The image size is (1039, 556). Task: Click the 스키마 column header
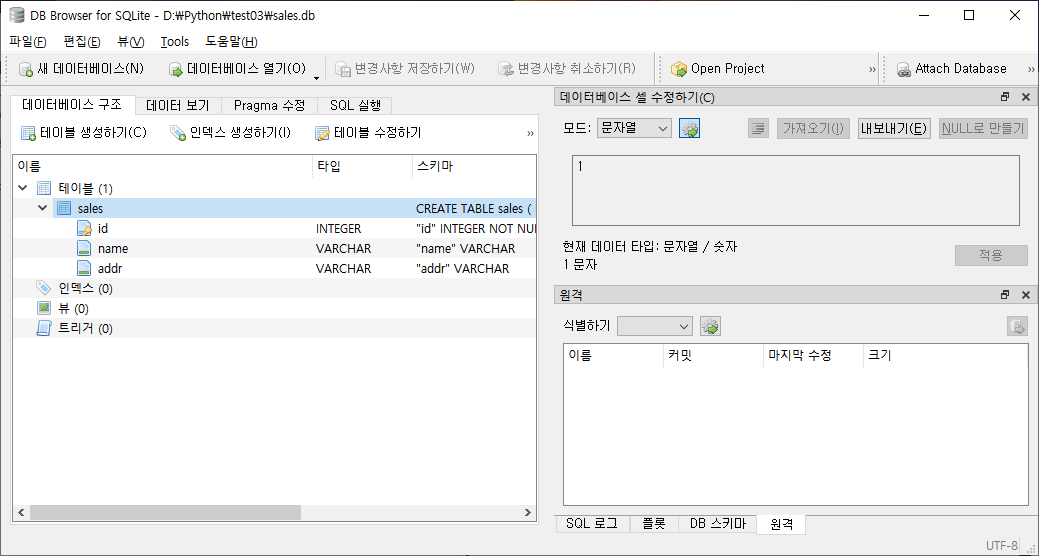click(474, 167)
